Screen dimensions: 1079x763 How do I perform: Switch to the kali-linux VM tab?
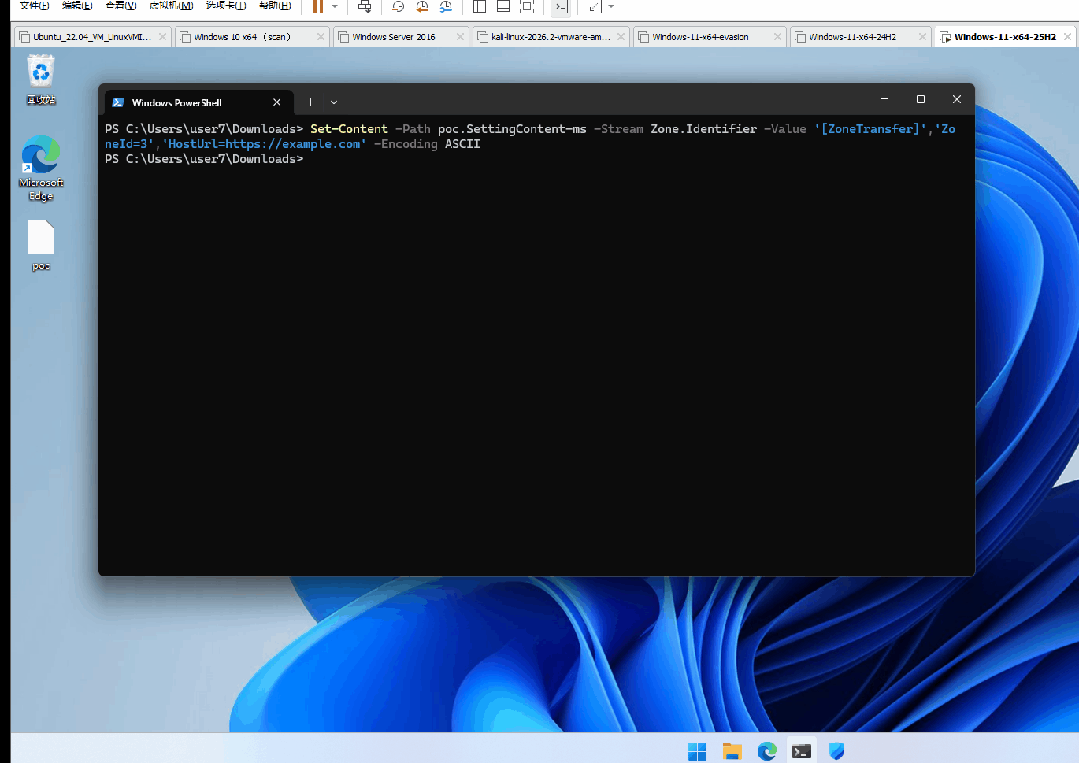point(551,36)
